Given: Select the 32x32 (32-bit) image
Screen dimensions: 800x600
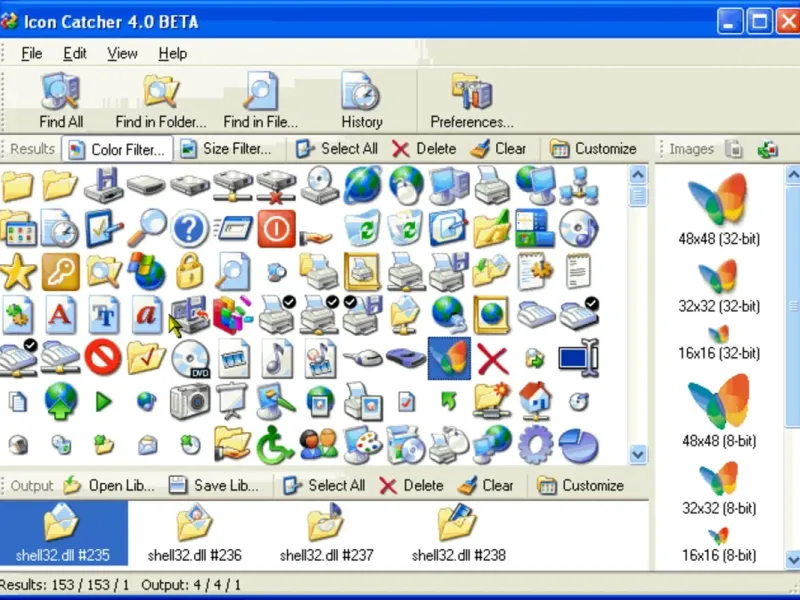Looking at the screenshot, I should point(719,286).
